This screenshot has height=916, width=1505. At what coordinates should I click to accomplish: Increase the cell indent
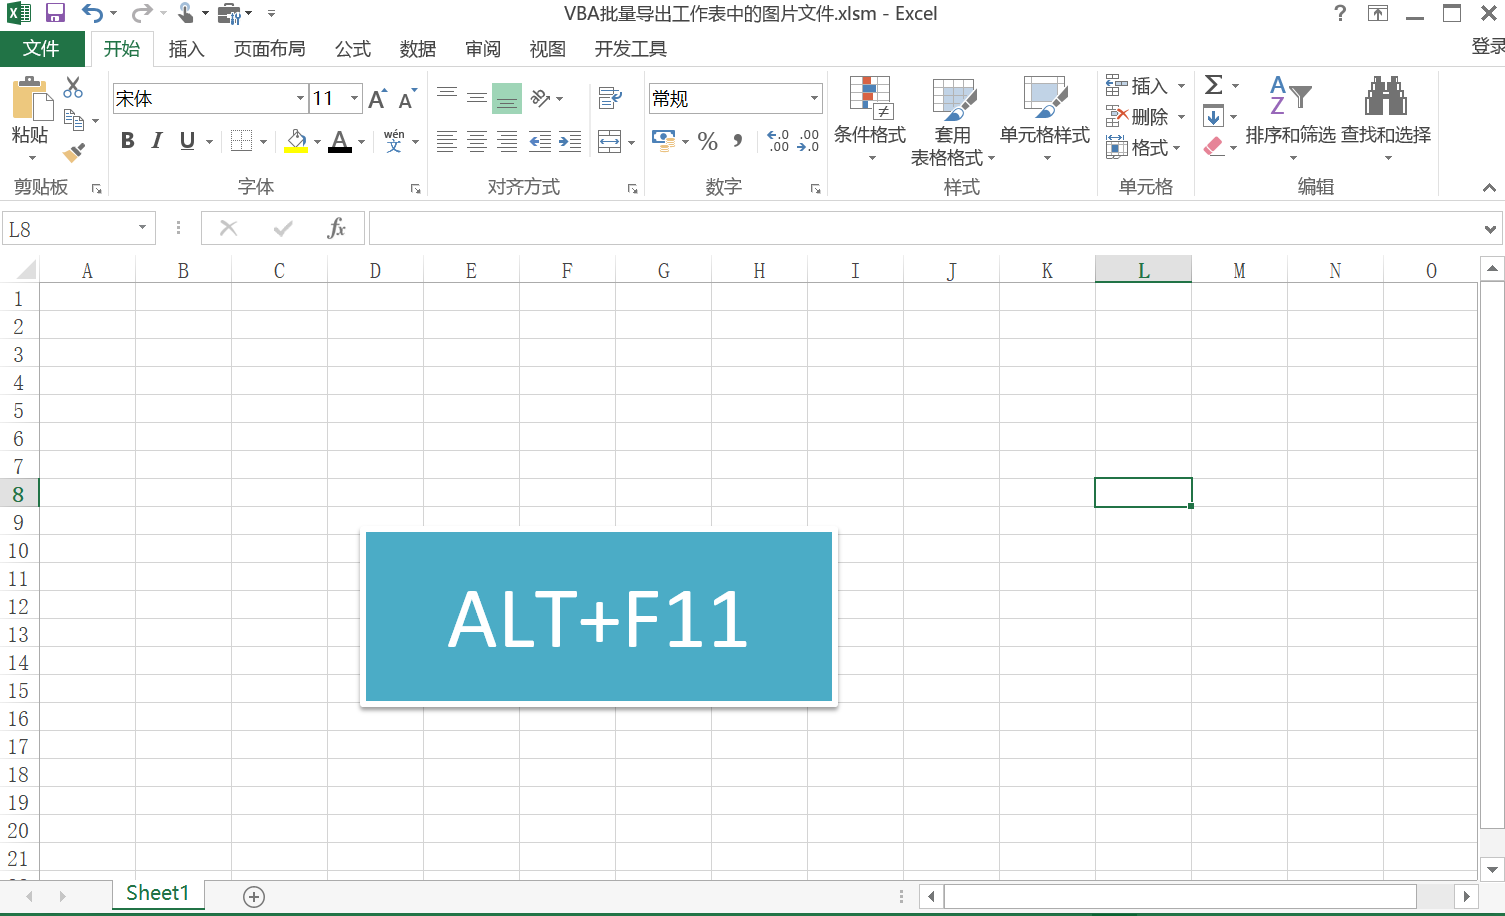coord(570,142)
